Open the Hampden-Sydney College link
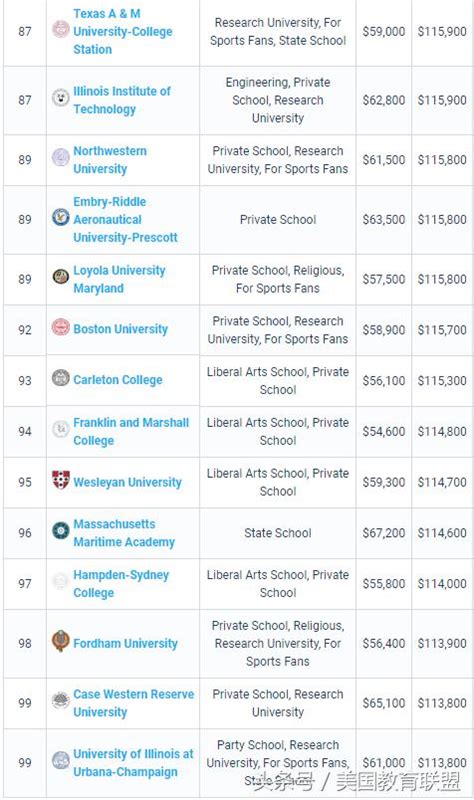Viewport: 474px width, 800px height. coord(121,584)
